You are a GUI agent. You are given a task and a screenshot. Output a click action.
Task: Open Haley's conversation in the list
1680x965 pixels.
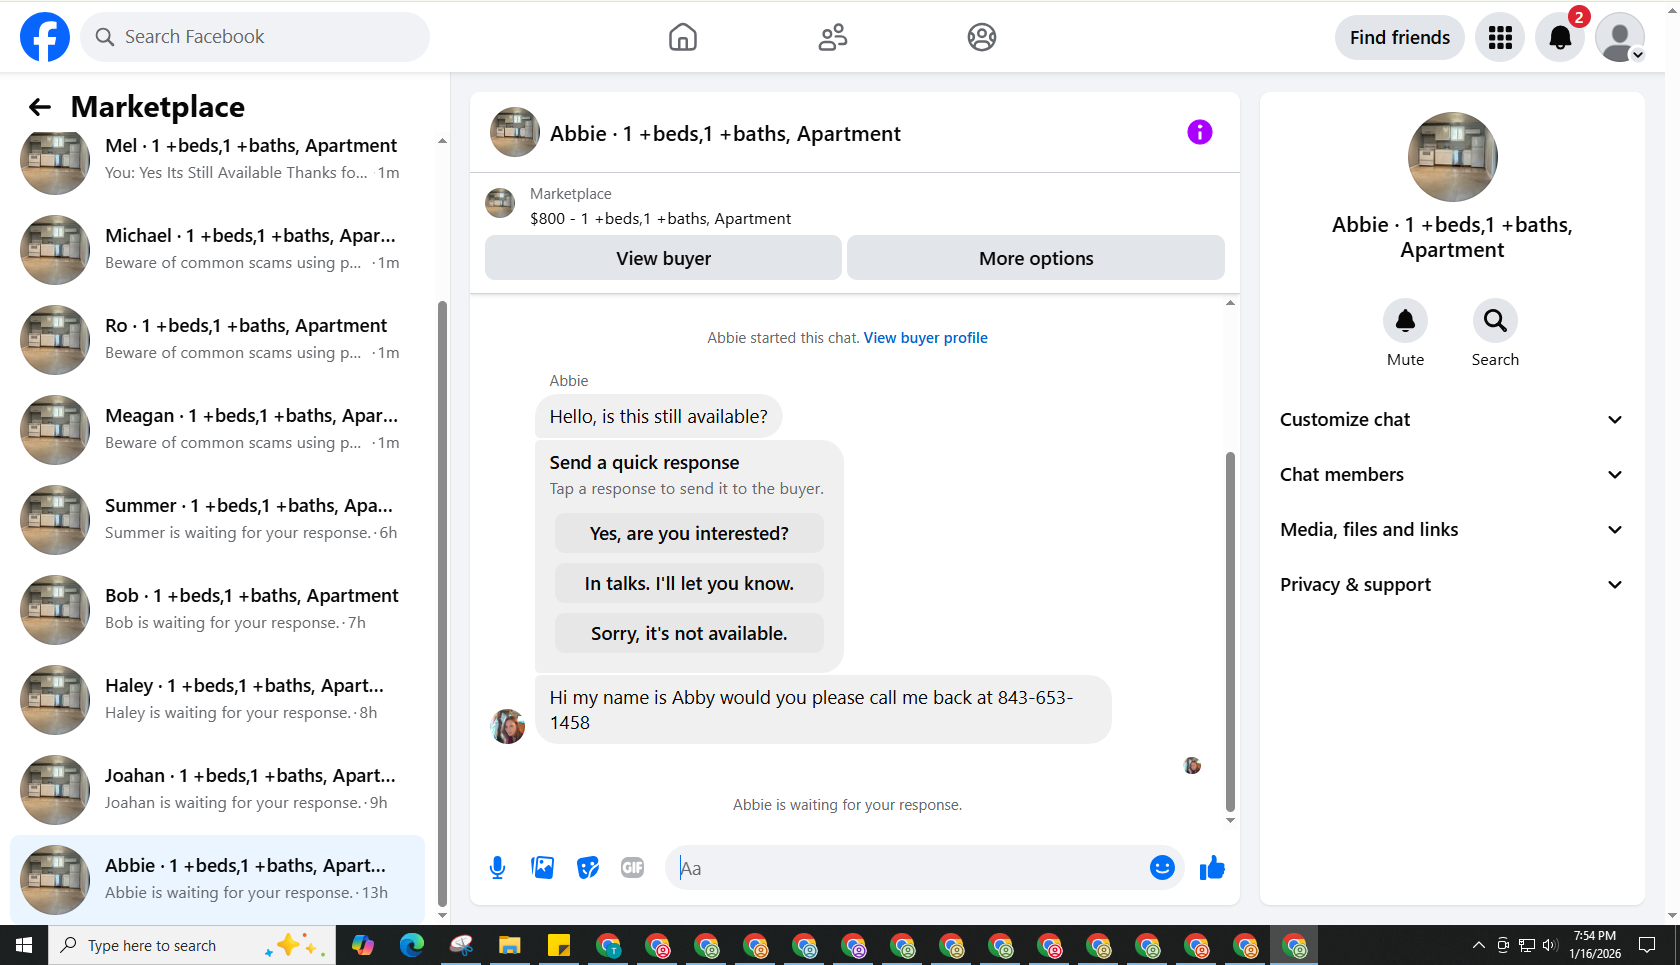pyautogui.click(x=217, y=700)
